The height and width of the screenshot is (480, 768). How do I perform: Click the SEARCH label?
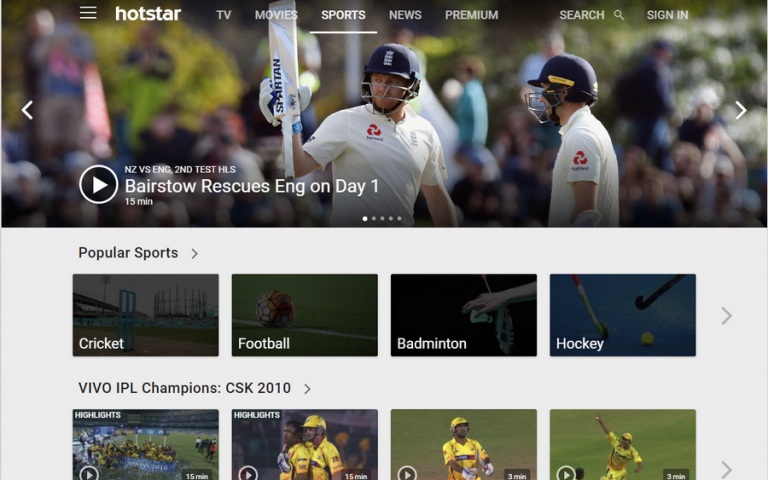[582, 15]
